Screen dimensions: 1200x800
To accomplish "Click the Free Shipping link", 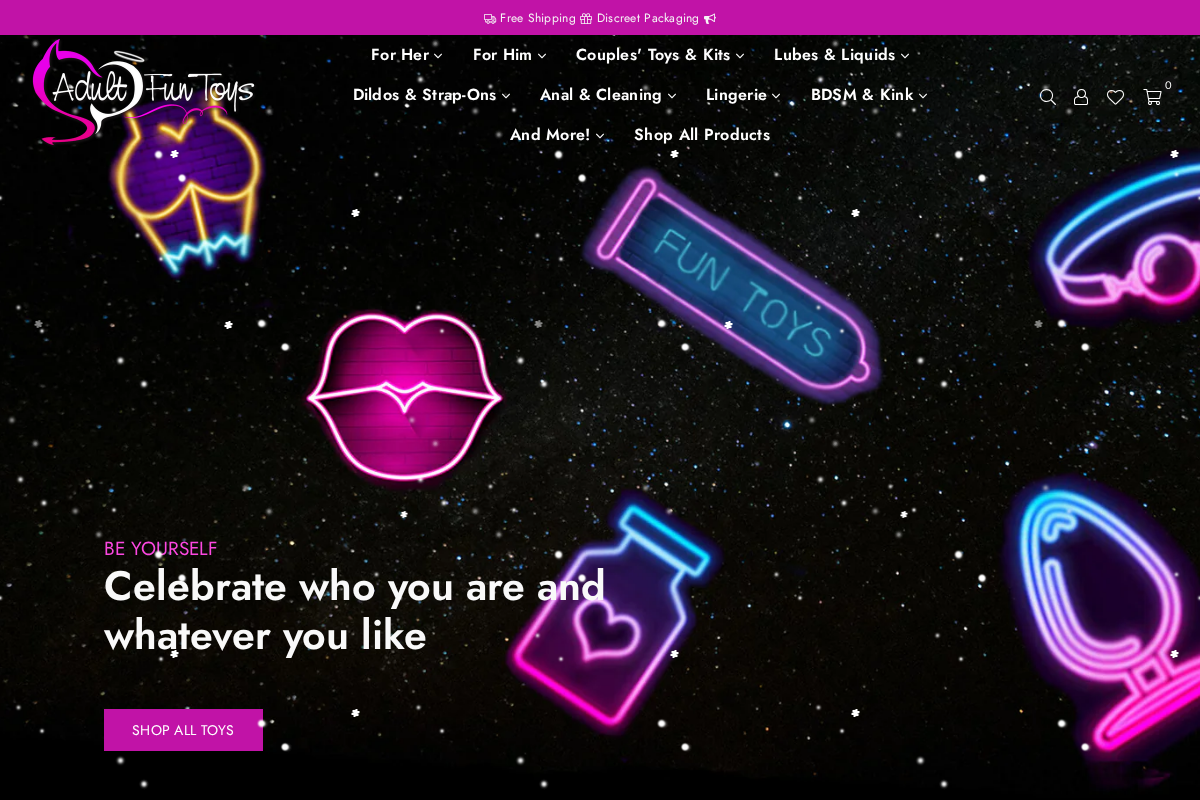I will pos(537,17).
